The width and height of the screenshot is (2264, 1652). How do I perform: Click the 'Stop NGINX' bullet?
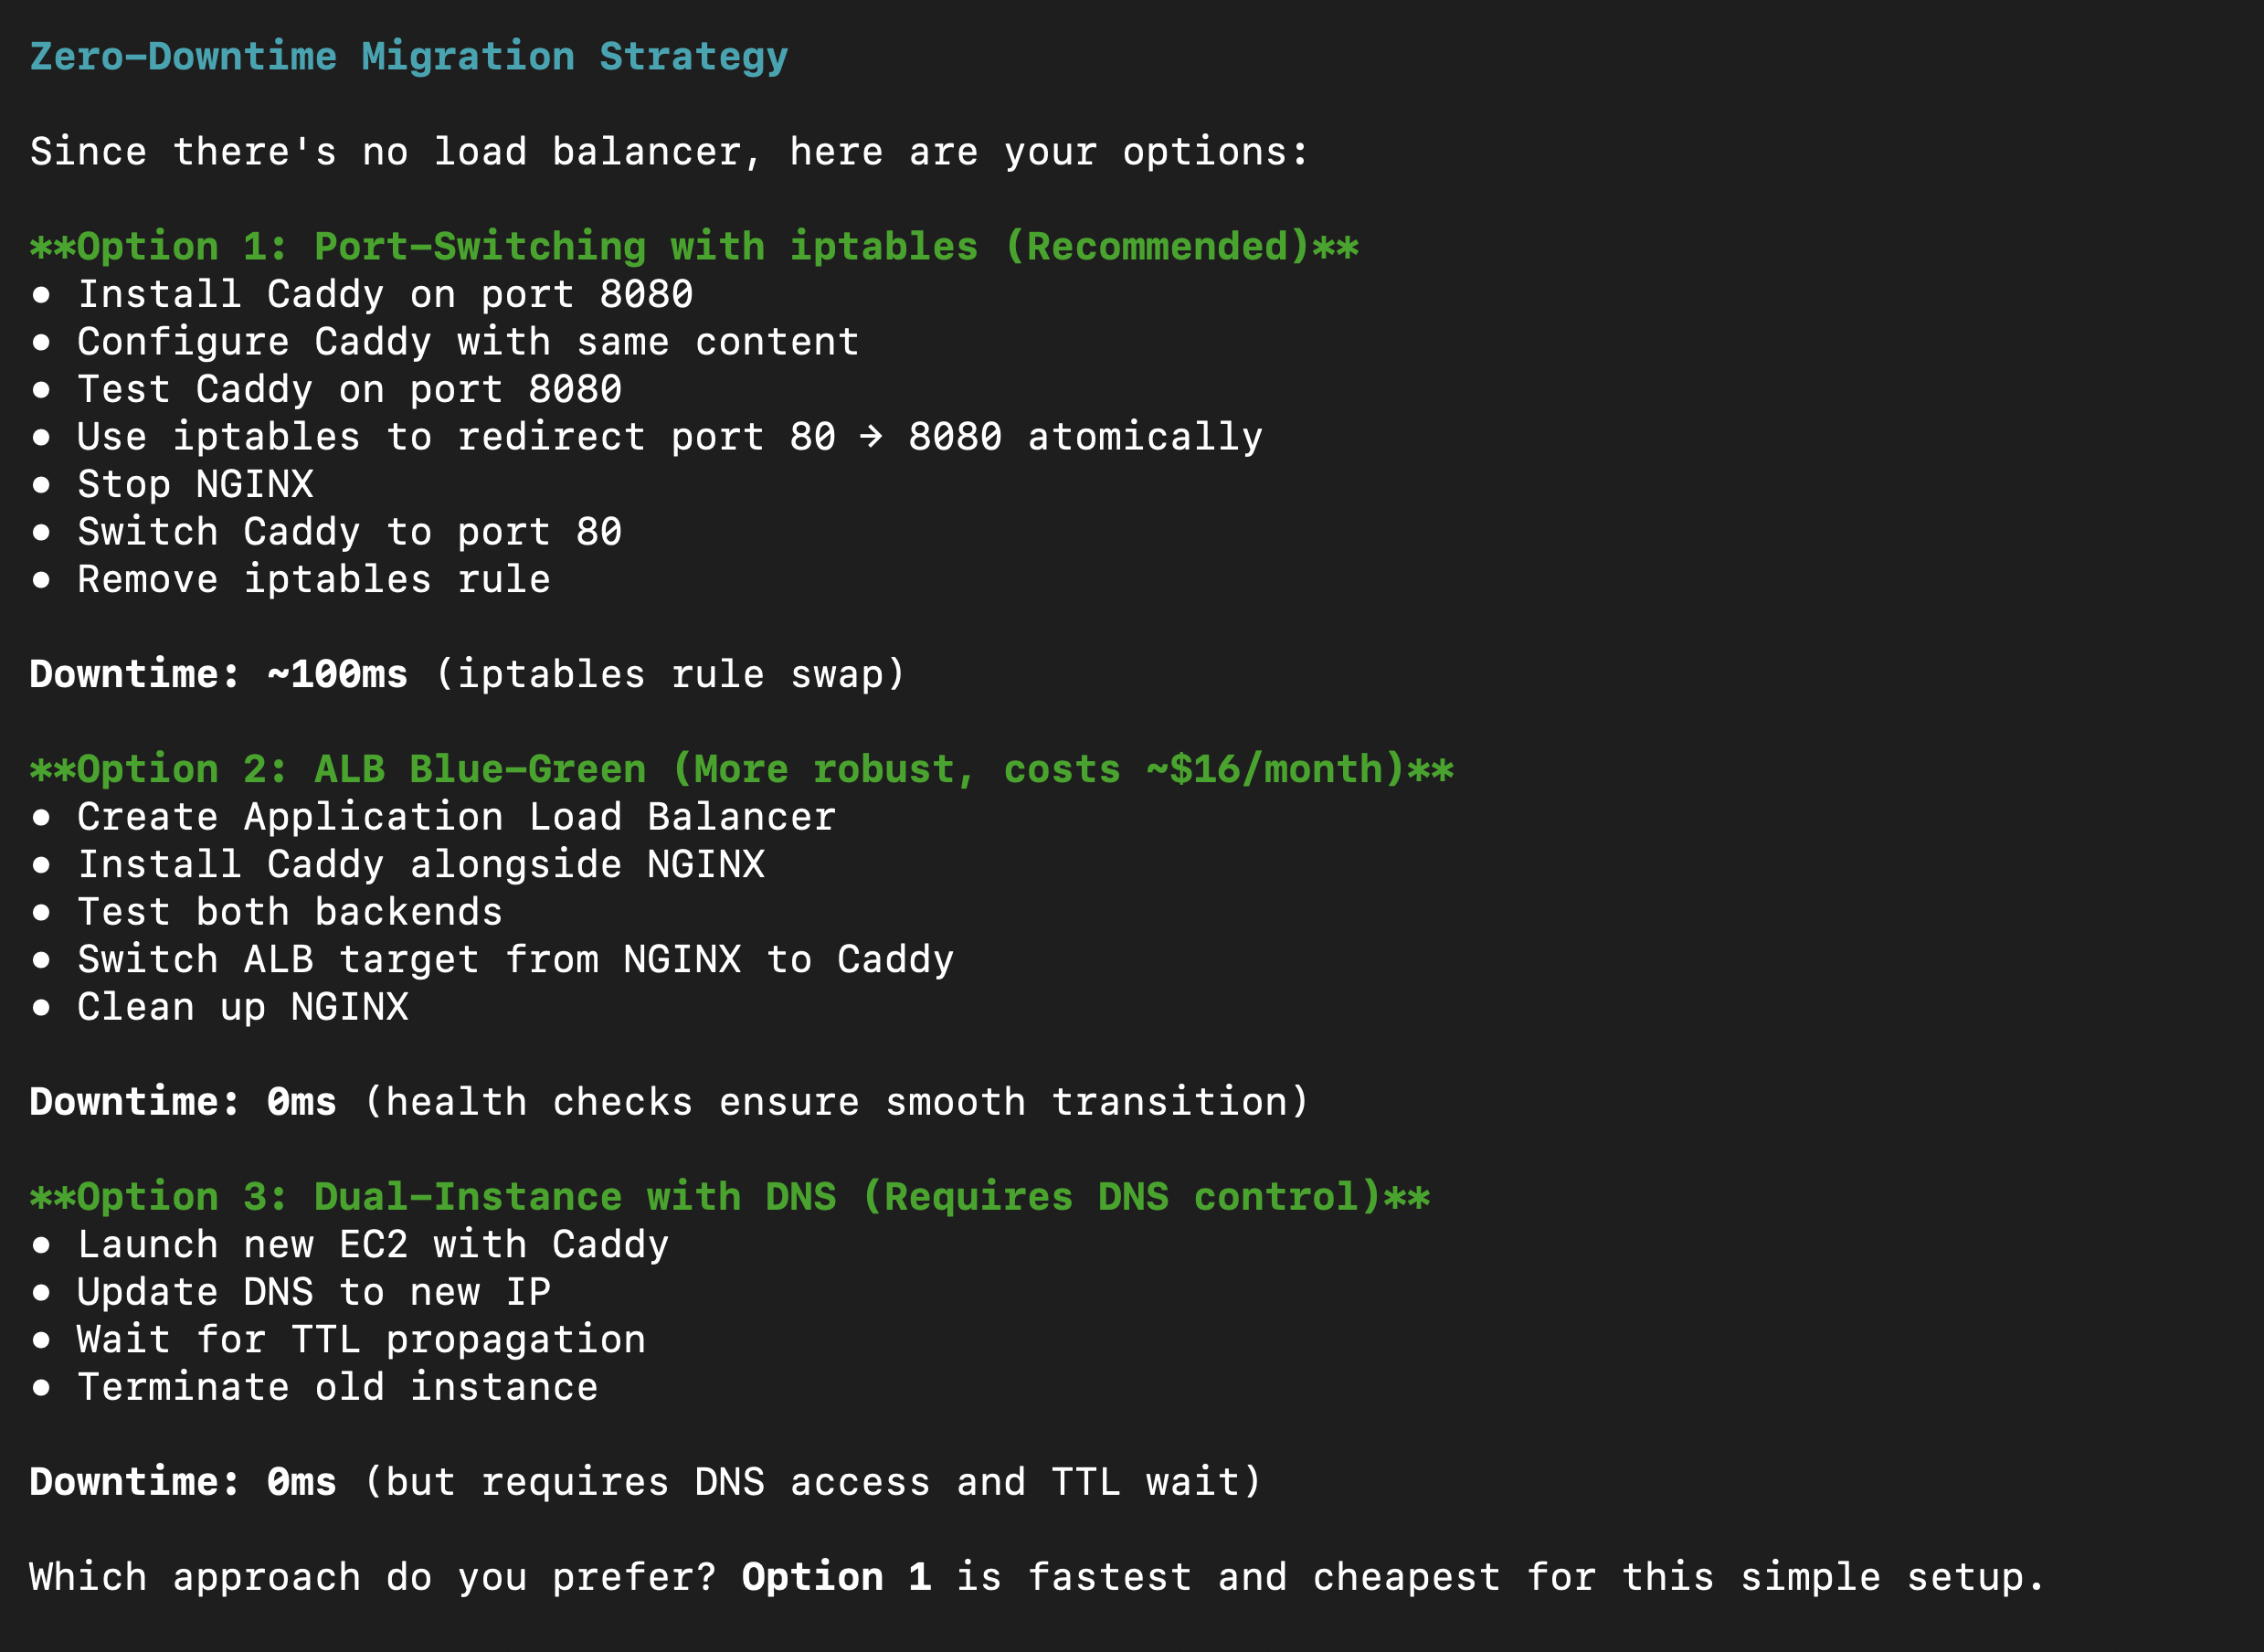click(x=195, y=485)
